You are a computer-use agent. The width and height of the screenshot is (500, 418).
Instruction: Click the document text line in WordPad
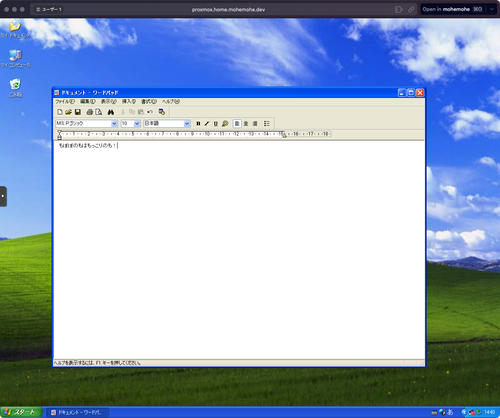pos(87,146)
